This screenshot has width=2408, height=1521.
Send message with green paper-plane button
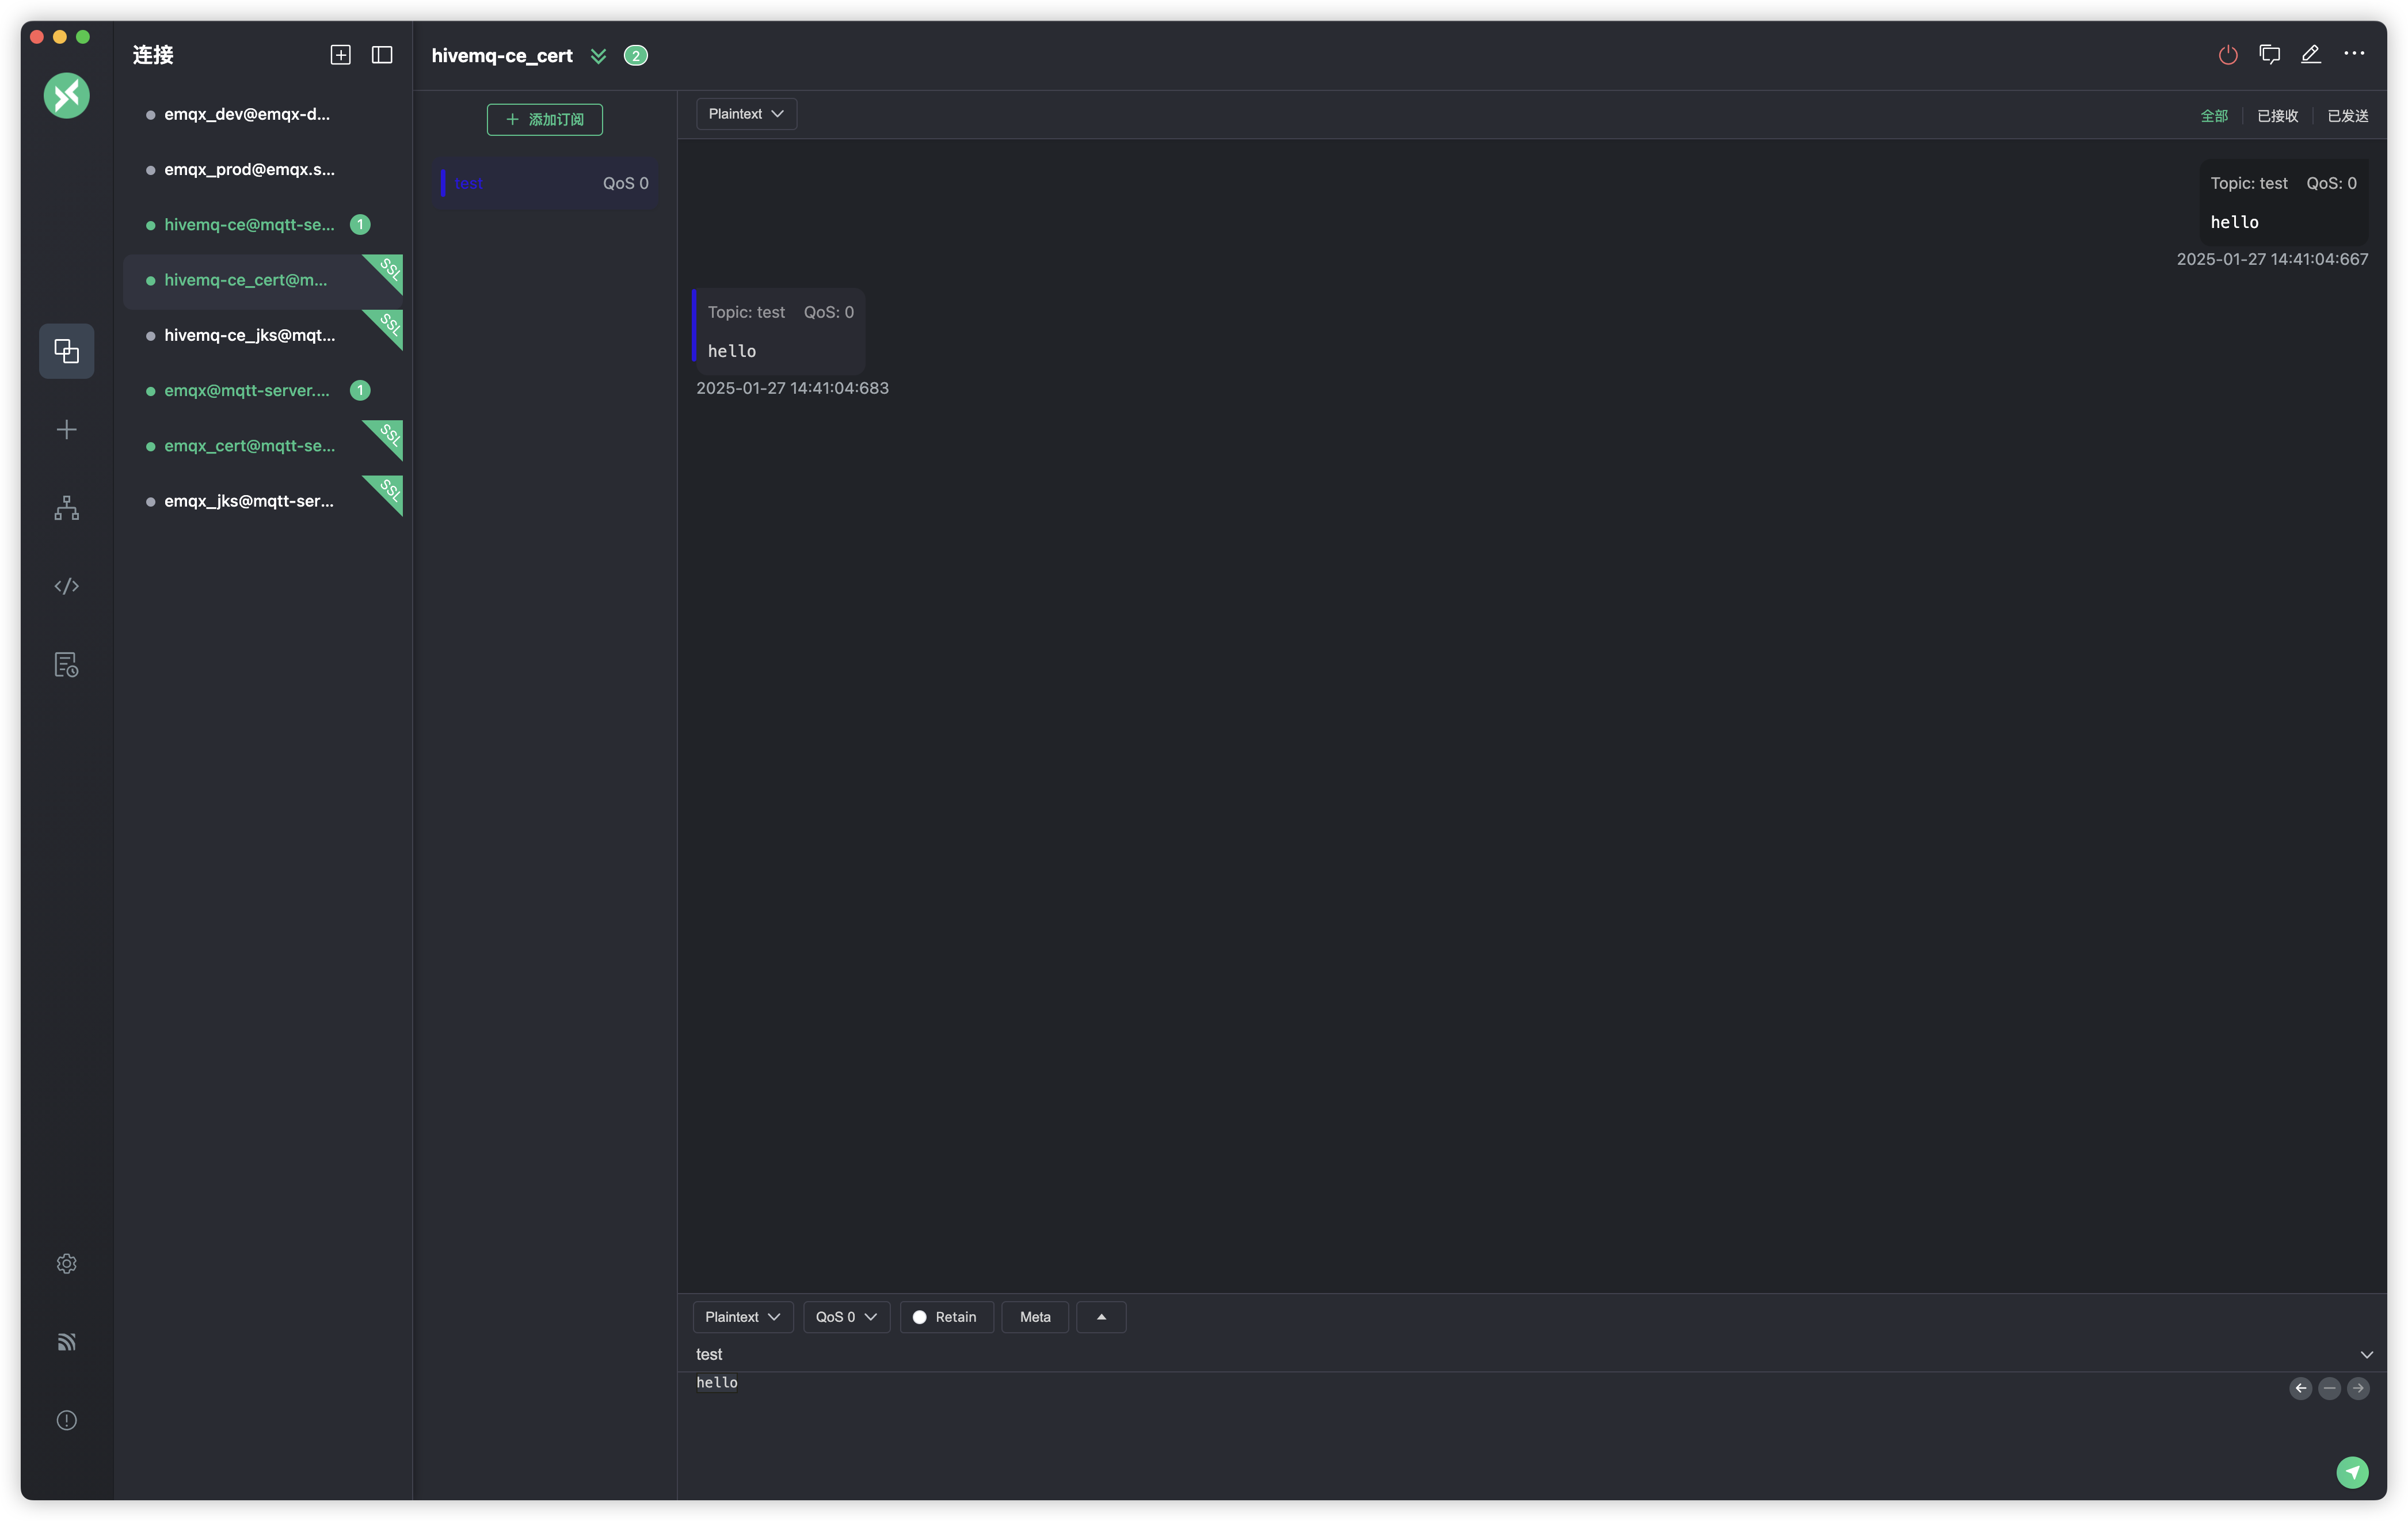click(x=2352, y=1472)
